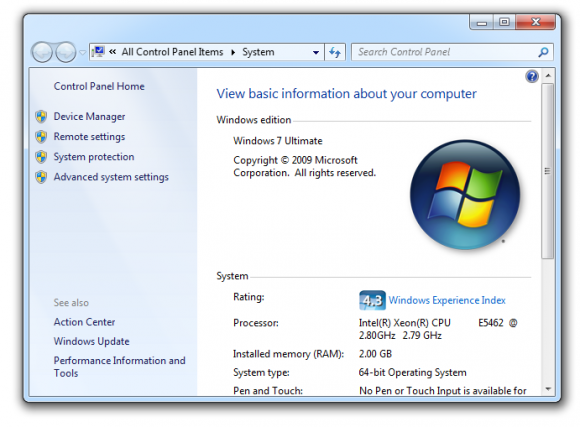Open Remote settings link
The image size is (580, 427).
[x=90, y=137]
